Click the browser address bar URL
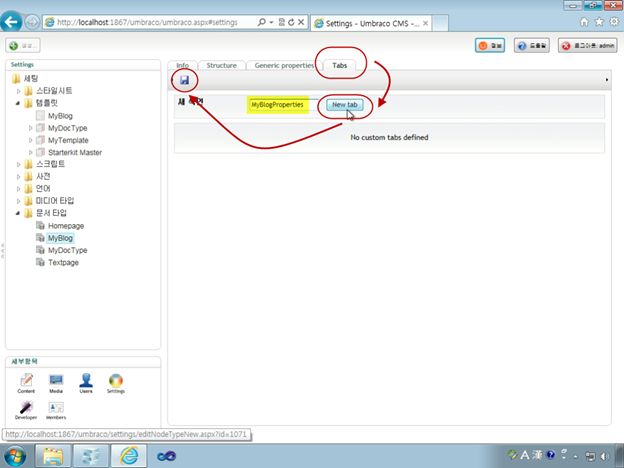The width and height of the screenshot is (624, 468). click(x=147, y=22)
